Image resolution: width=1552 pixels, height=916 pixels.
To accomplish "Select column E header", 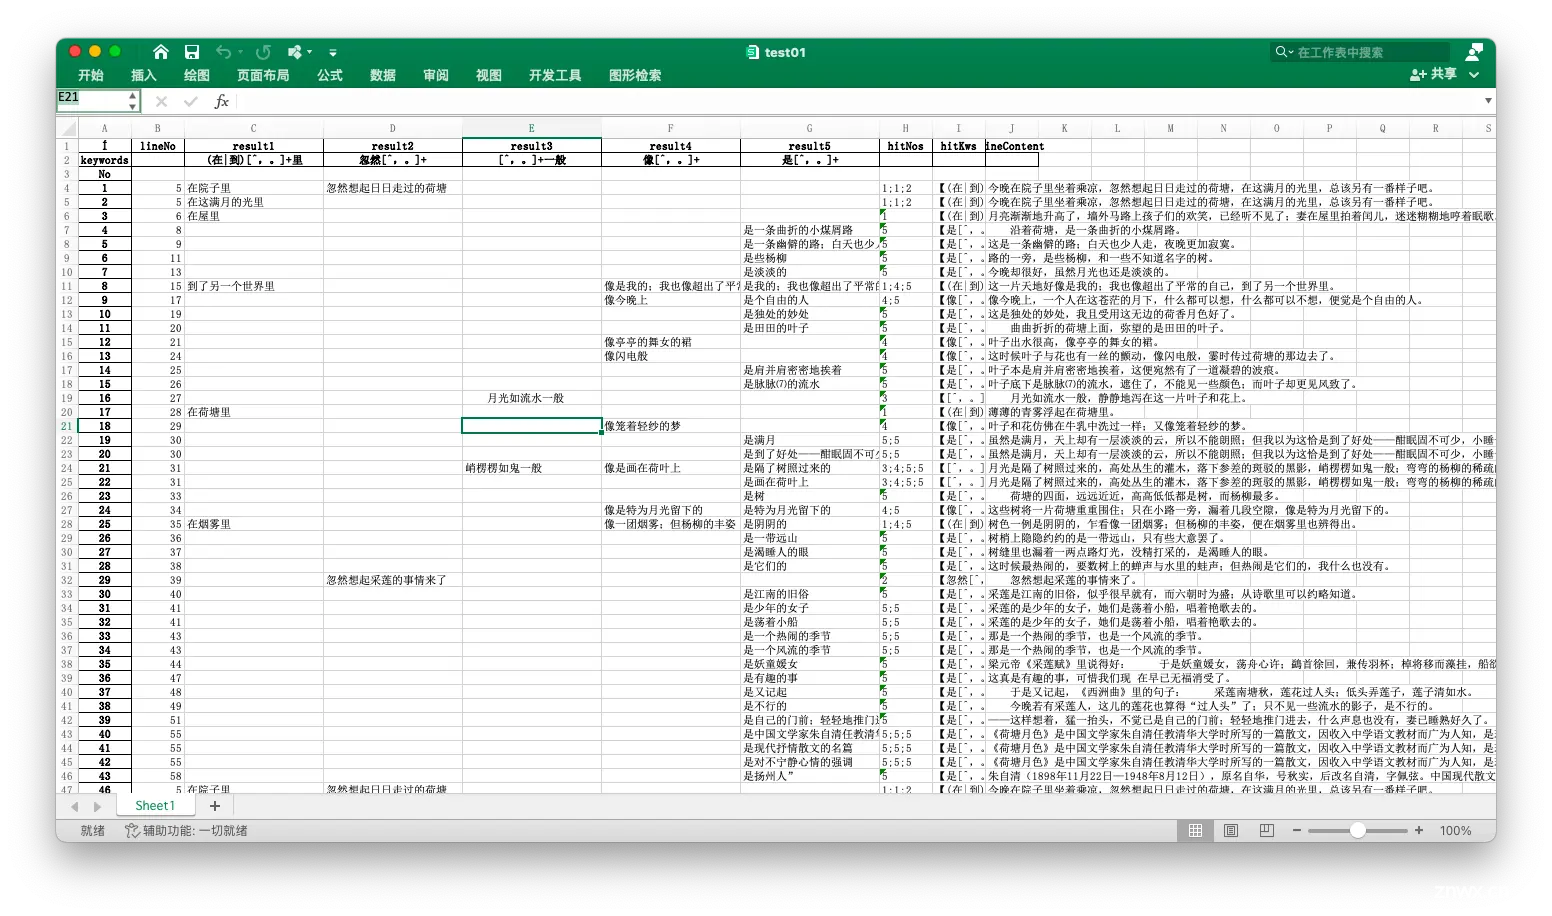I will click(x=532, y=128).
